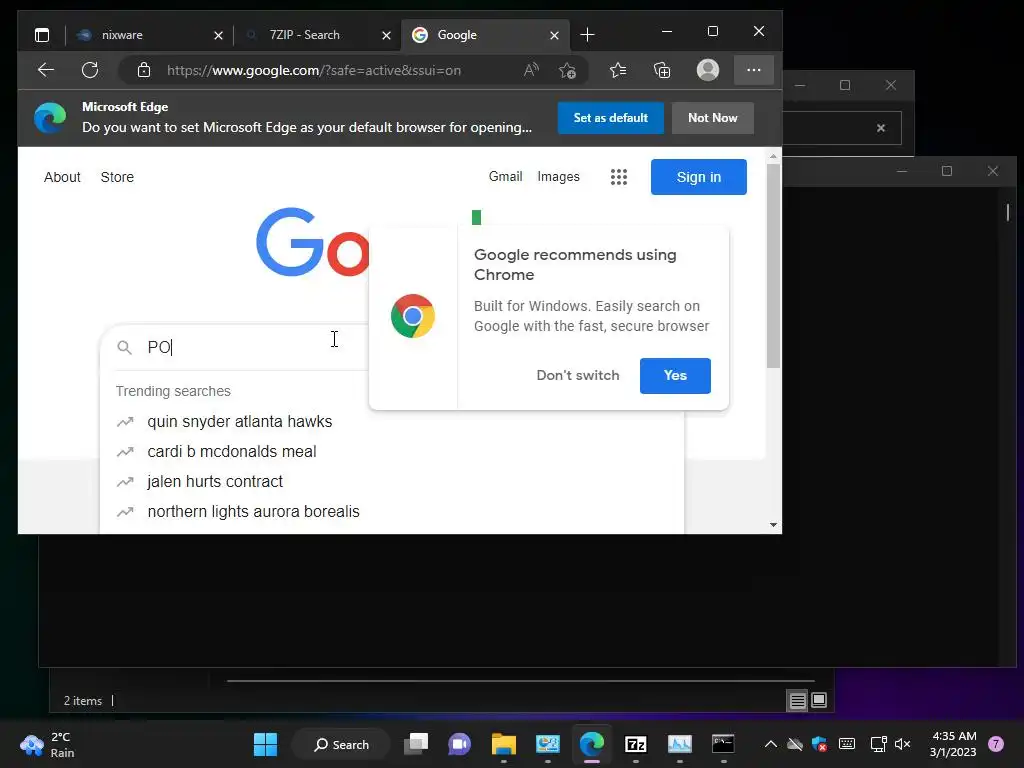Accept Chrome recommendation with Yes
This screenshot has width=1024, height=768.
pyautogui.click(x=675, y=376)
